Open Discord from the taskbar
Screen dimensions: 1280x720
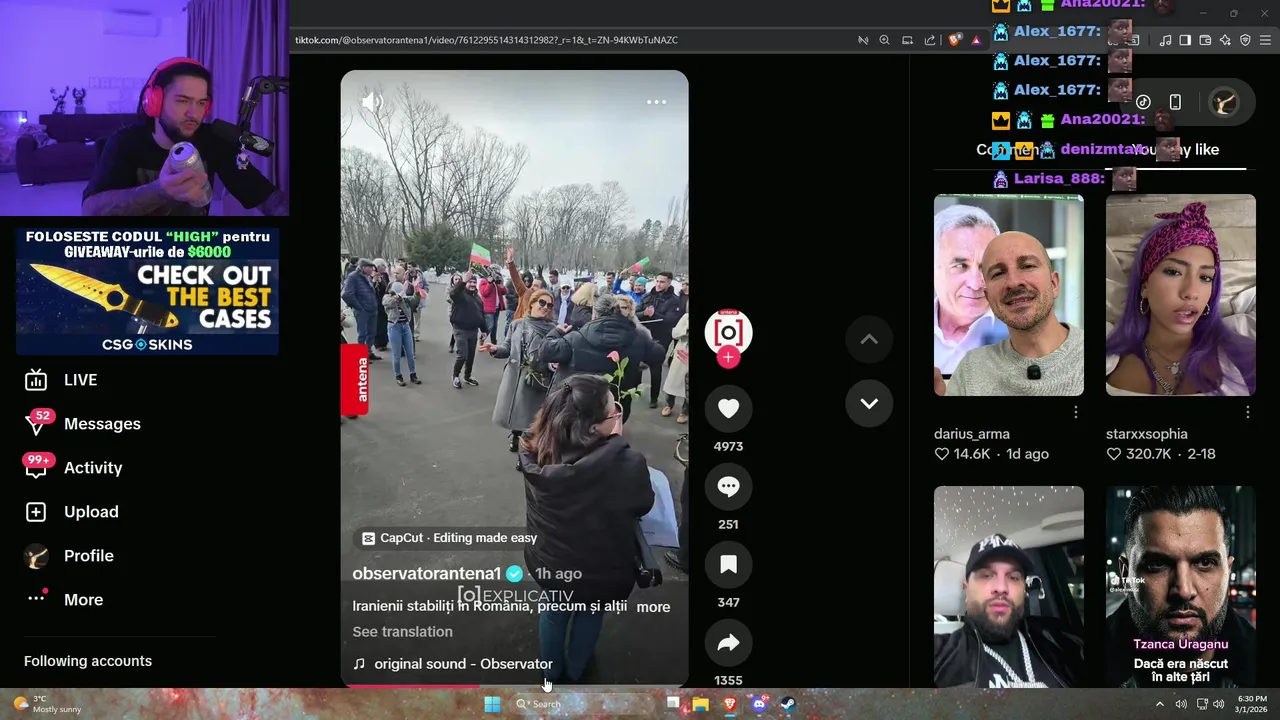tap(759, 704)
